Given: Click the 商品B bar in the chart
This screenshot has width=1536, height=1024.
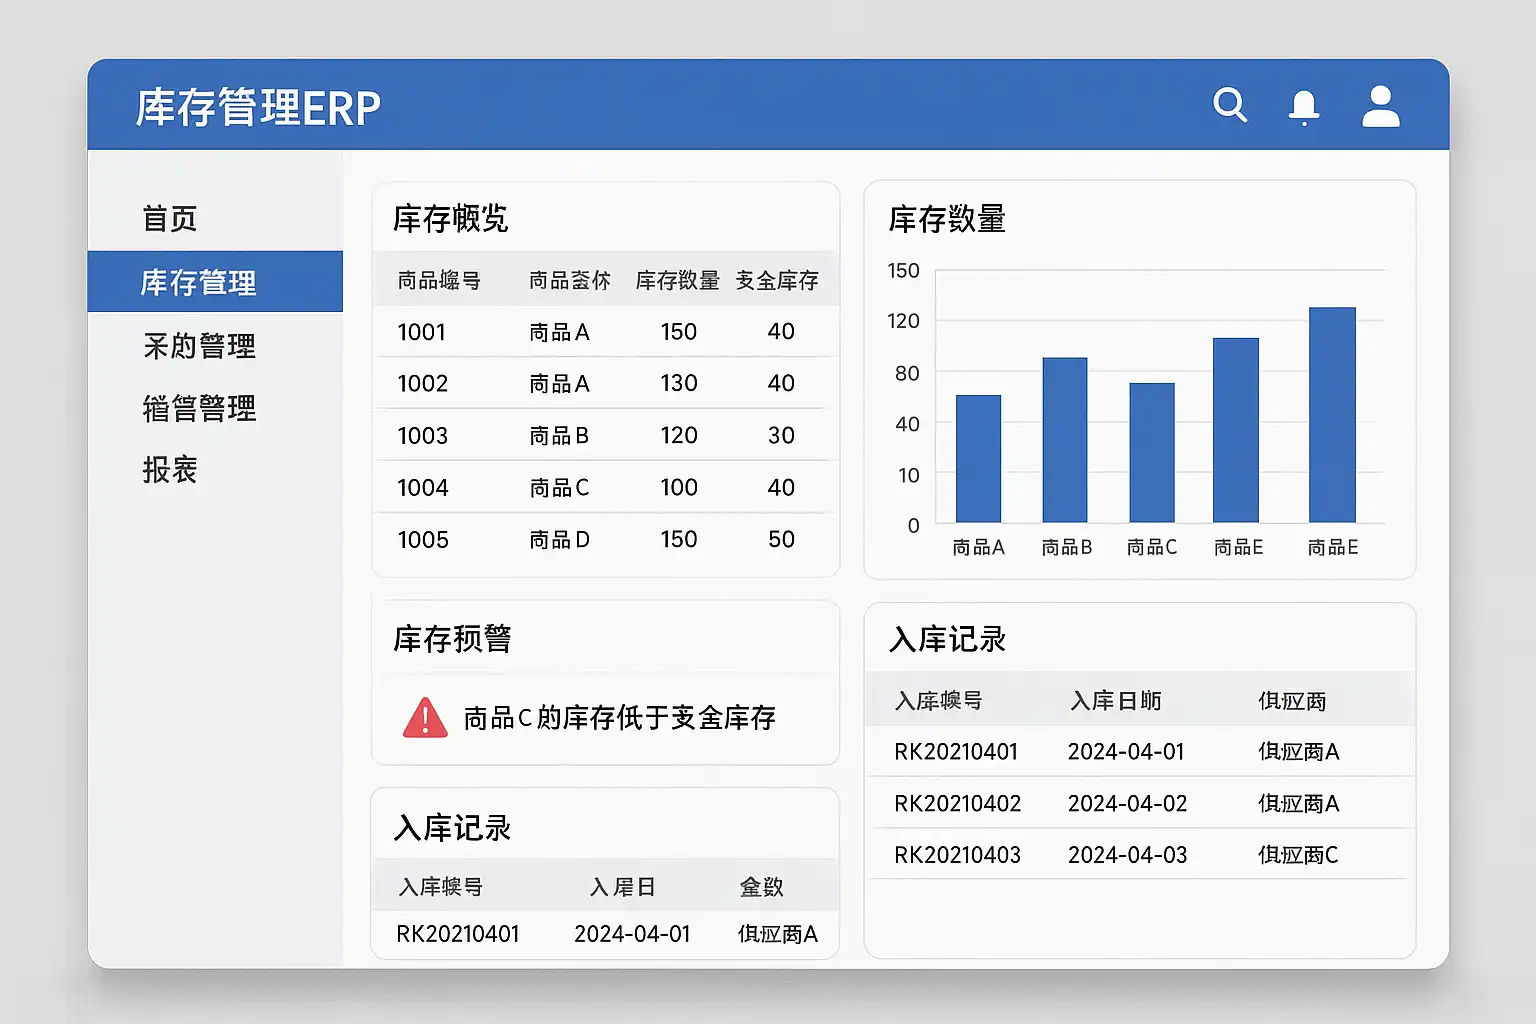Looking at the screenshot, I should click(1065, 440).
